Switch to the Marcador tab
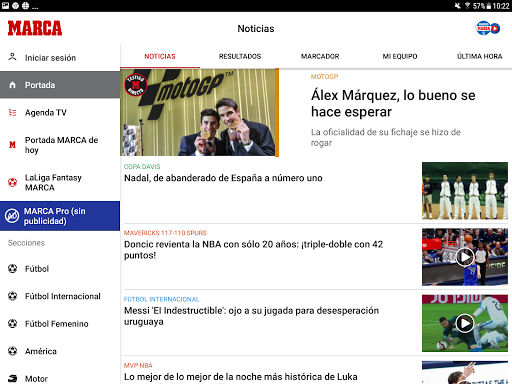512x384 pixels. [x=320, y=56]
